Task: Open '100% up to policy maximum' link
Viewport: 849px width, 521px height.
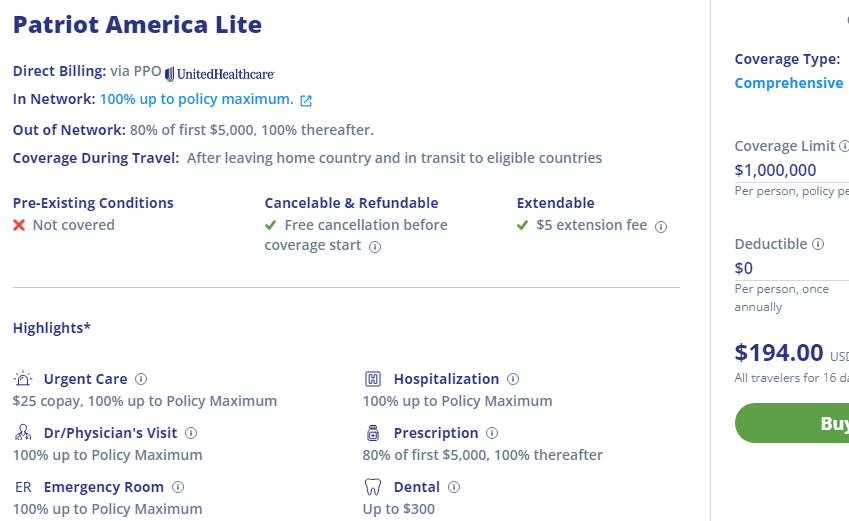Action: [197, 99]
